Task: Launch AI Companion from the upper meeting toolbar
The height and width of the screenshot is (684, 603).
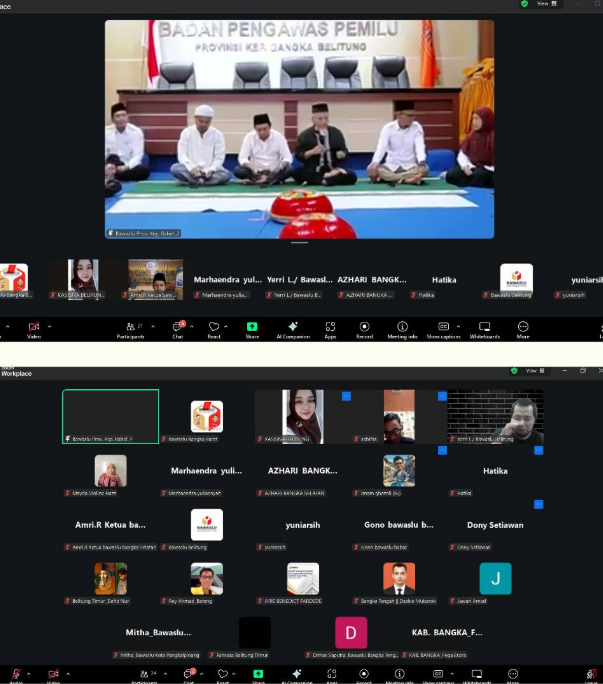Action: [x=292, y=329]
